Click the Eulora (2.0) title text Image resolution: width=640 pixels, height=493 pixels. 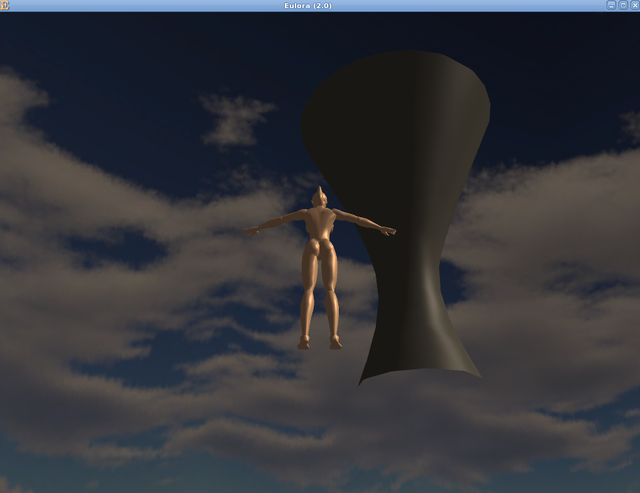point(308,5)
